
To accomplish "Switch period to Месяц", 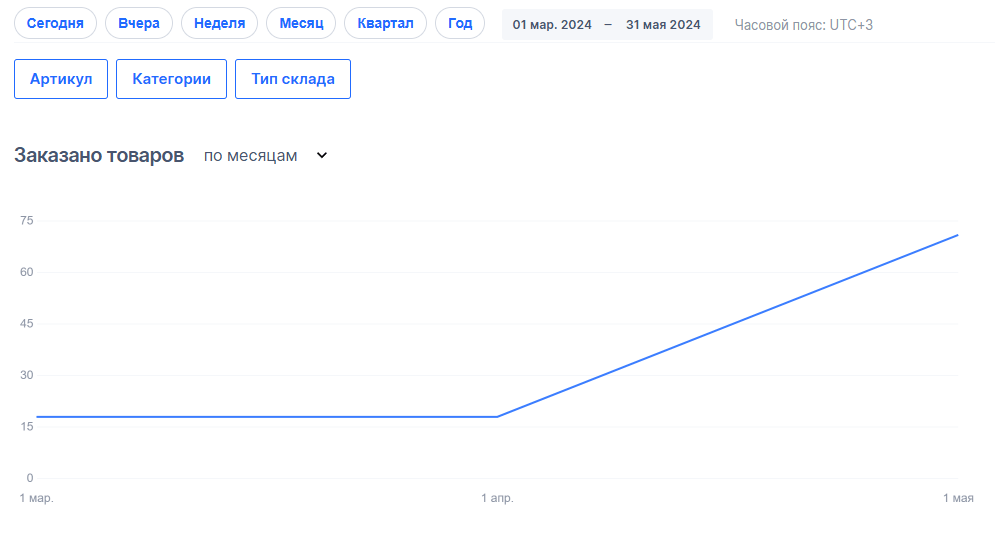I will pos(301,23).
